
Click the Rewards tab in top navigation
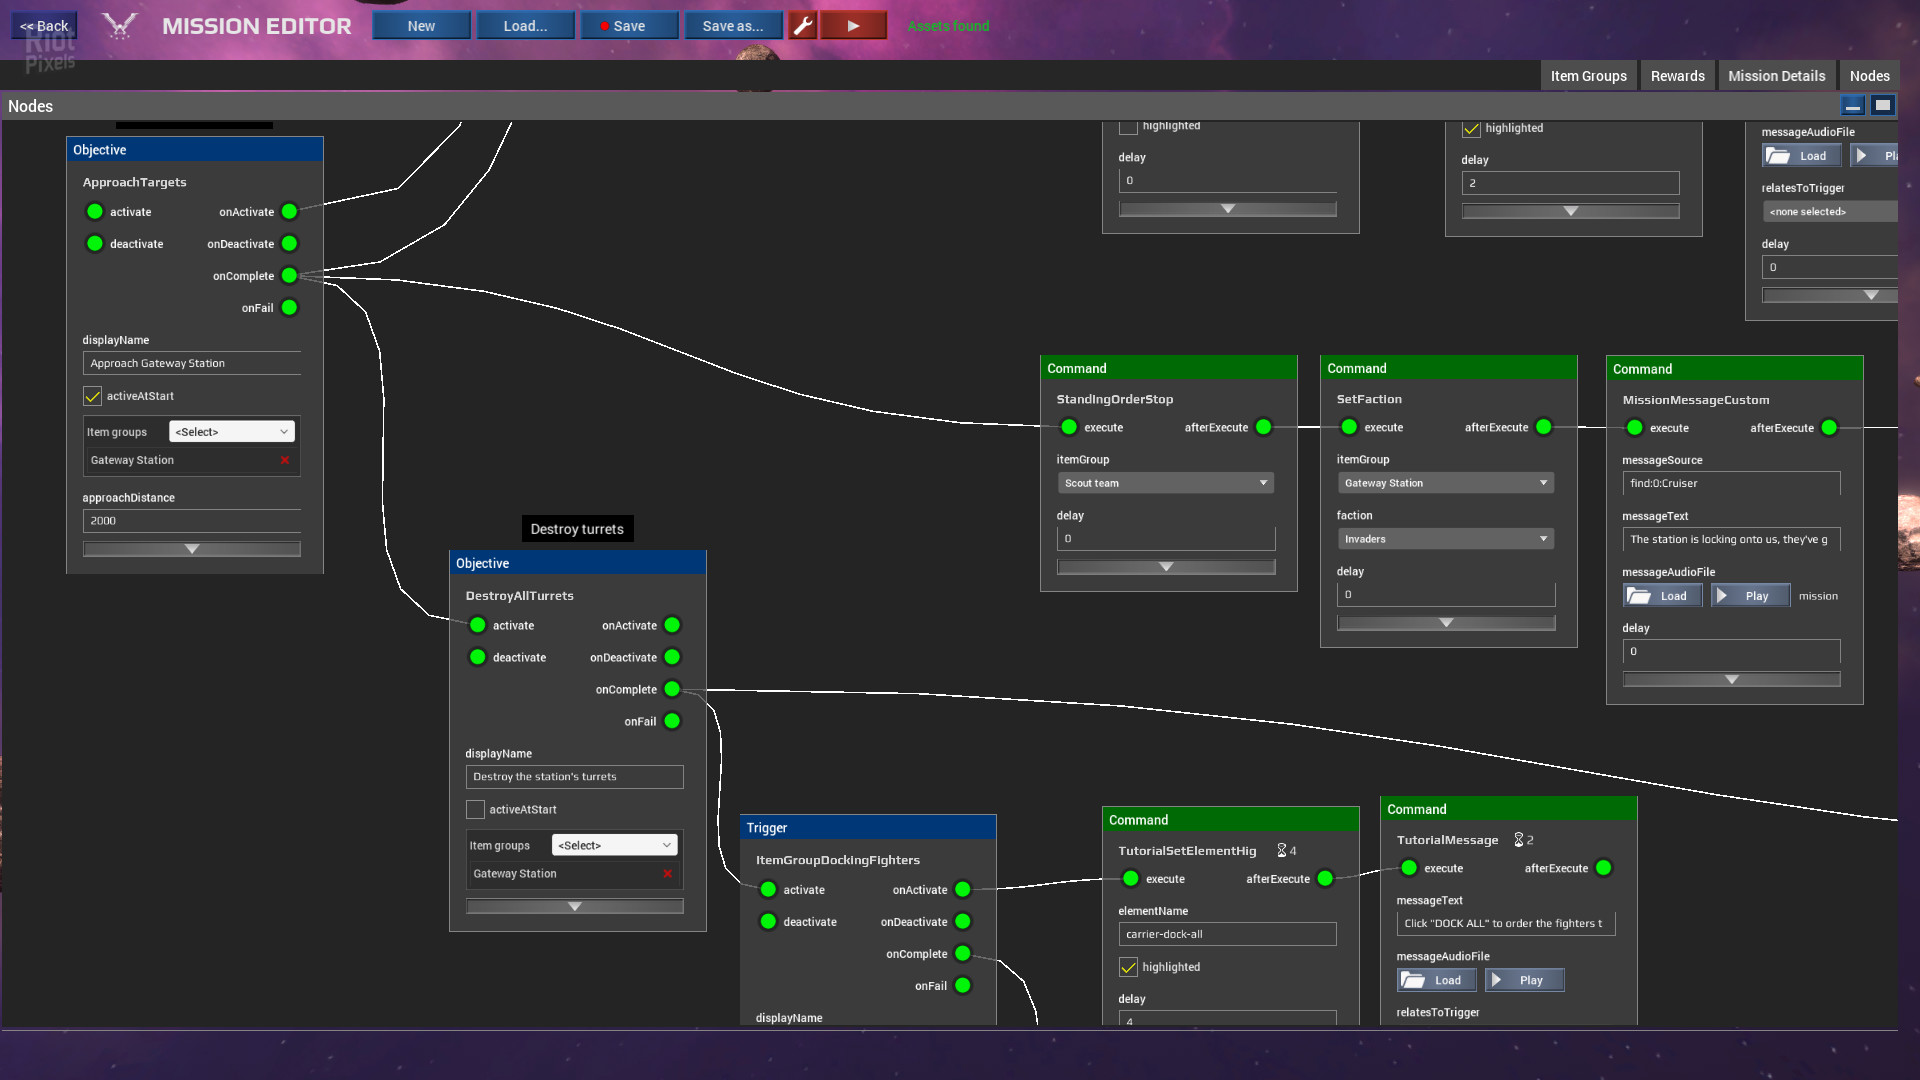[1677, 75]
